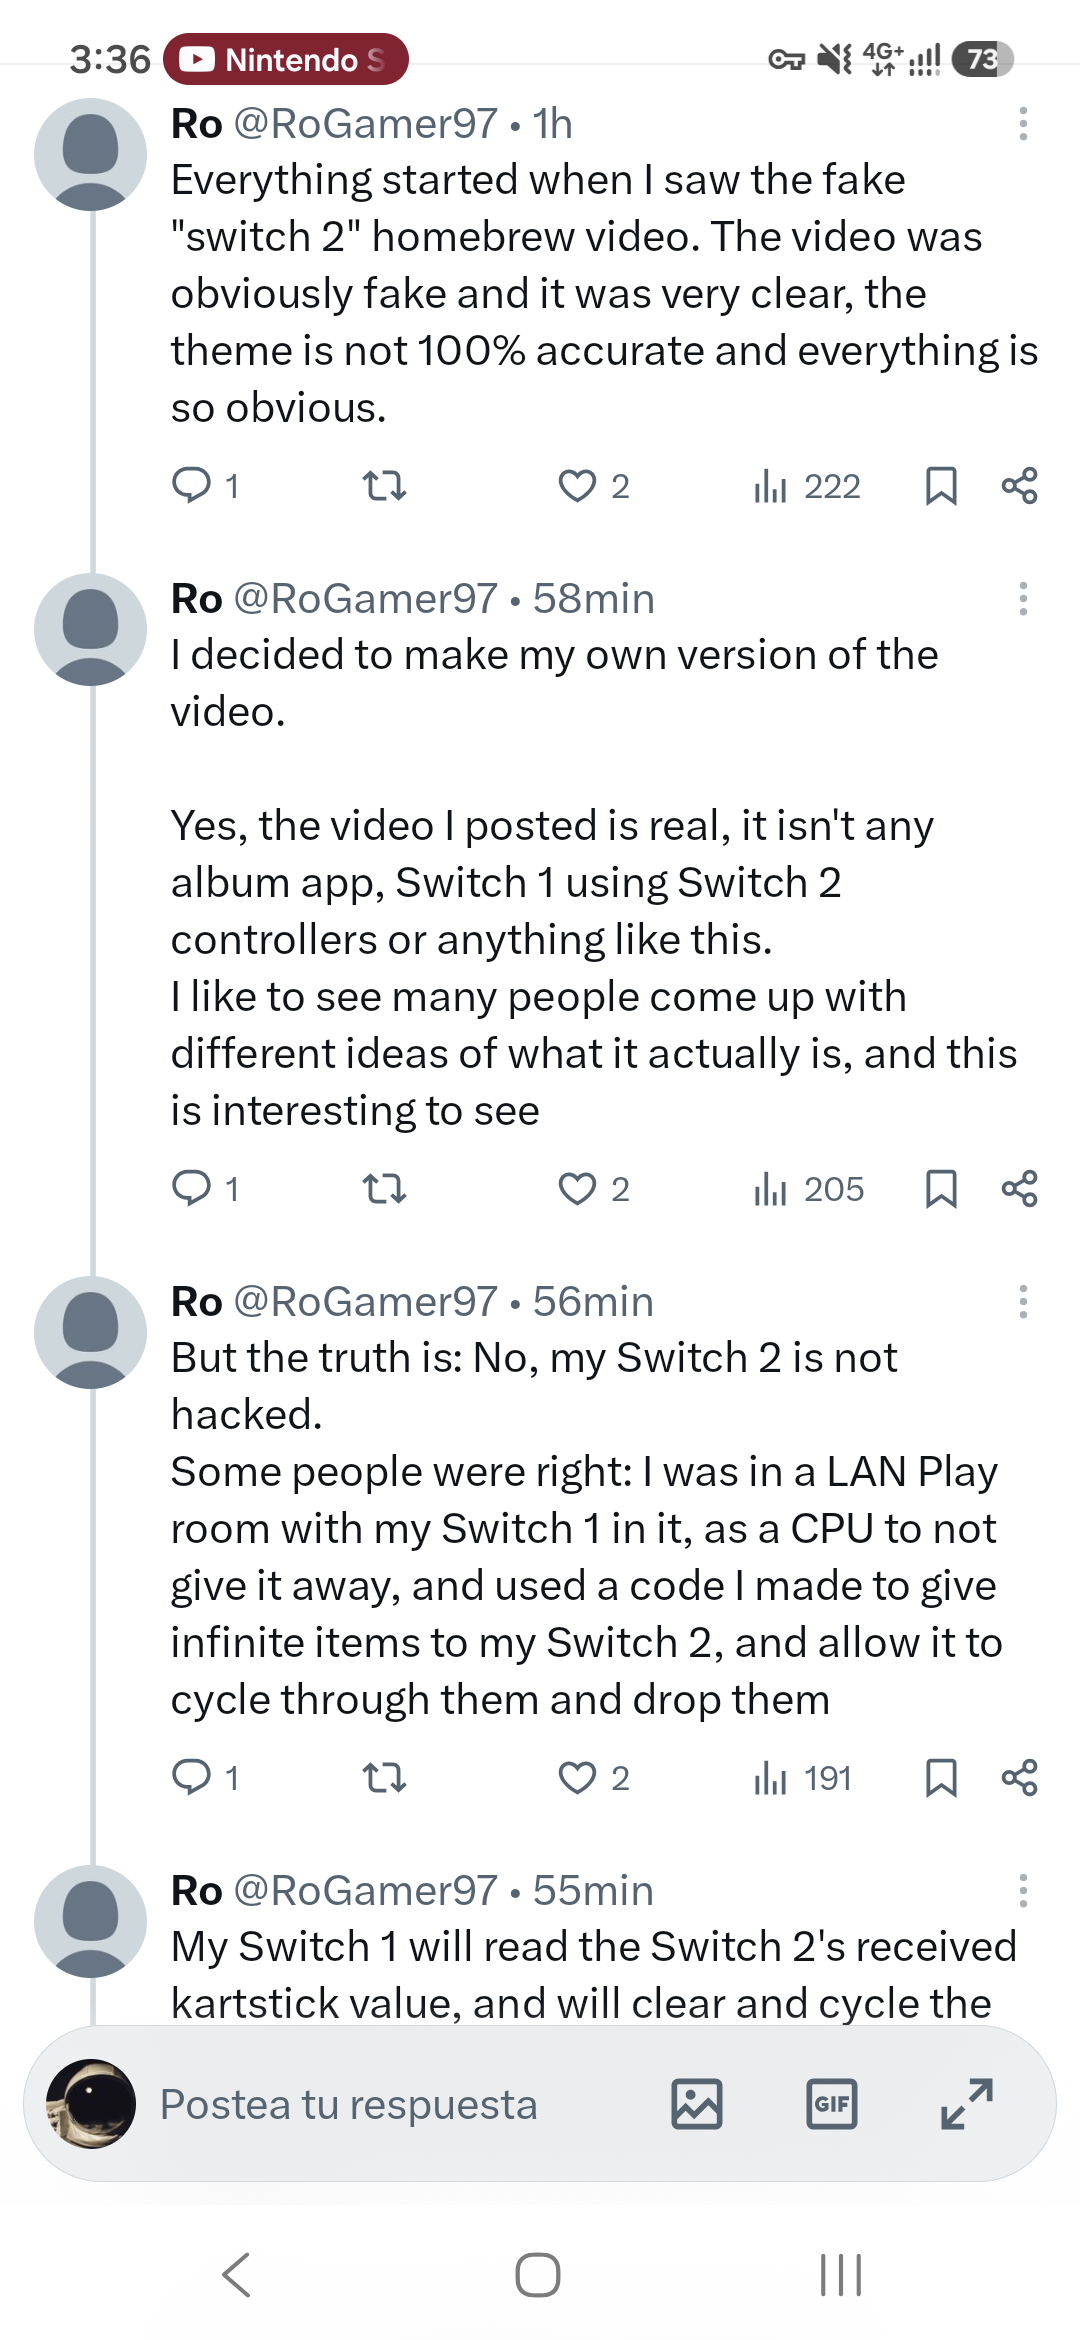View analytics showing 222 views
Viewport: 1080px width, 2340px height.
(807, 486)
